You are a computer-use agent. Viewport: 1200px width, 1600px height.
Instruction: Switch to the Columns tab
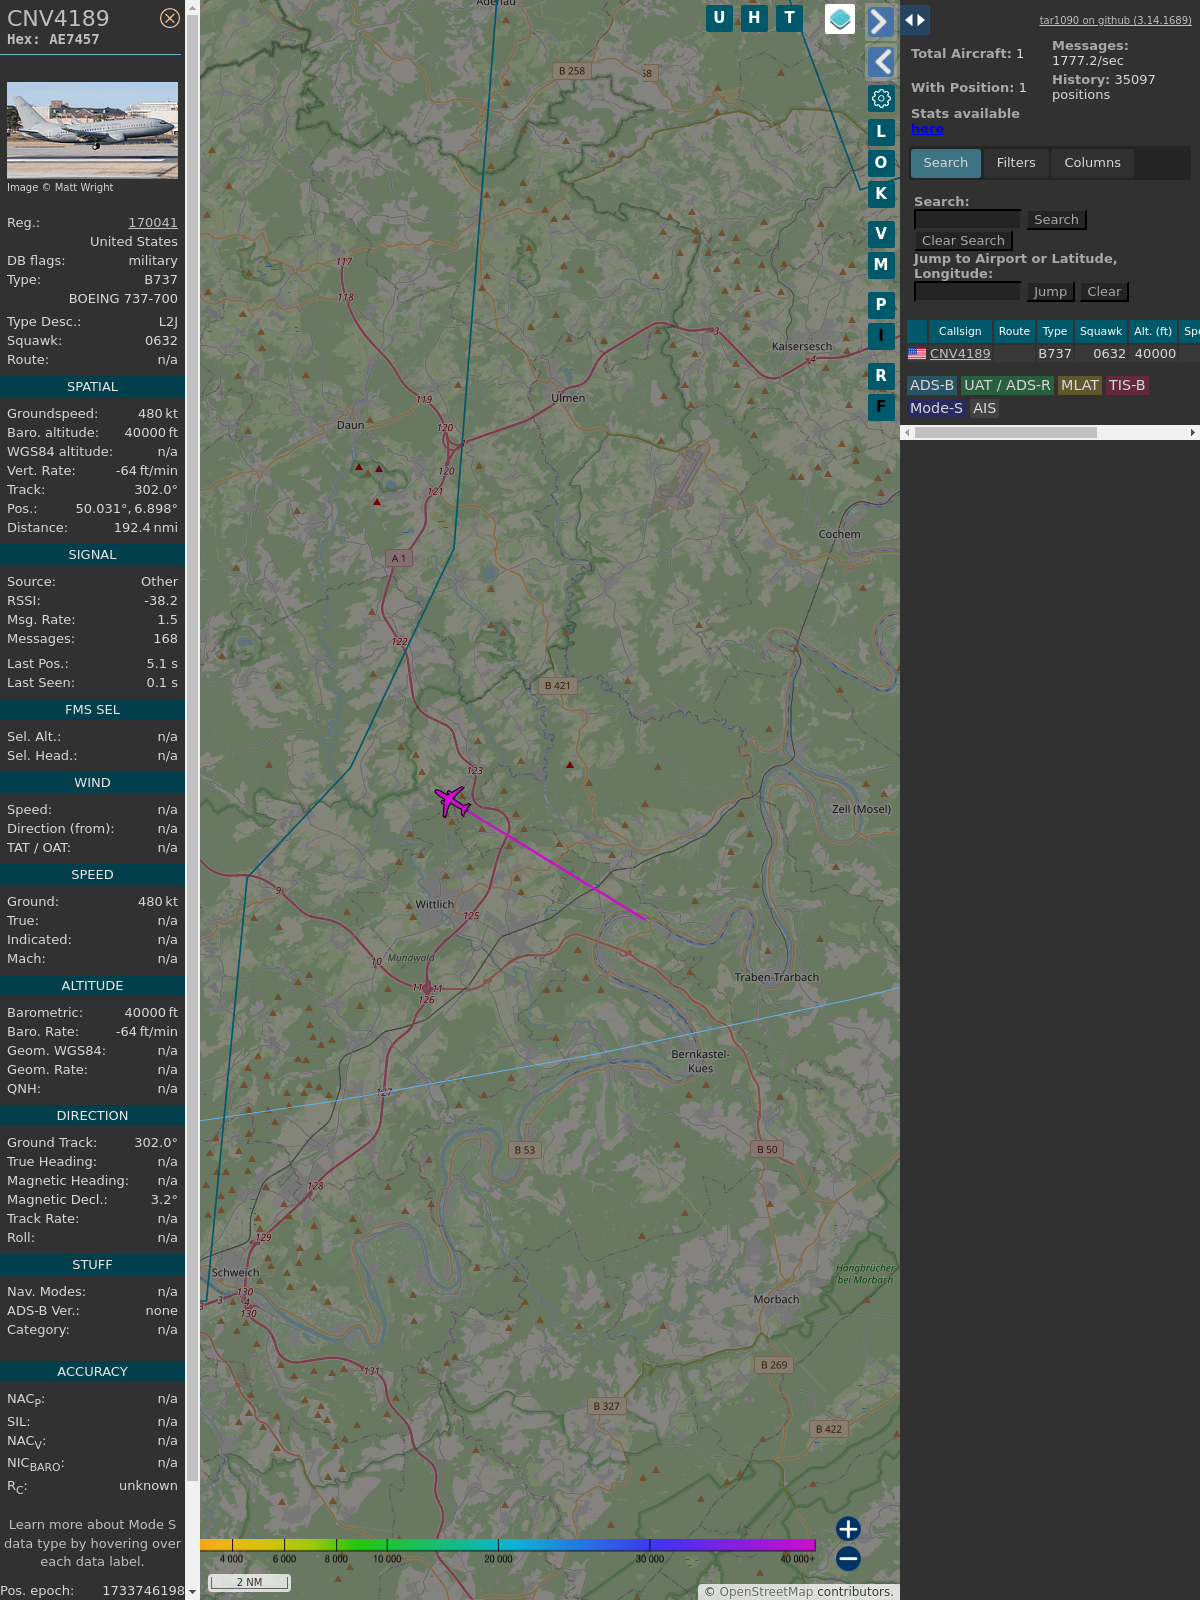click(1092, 163)
